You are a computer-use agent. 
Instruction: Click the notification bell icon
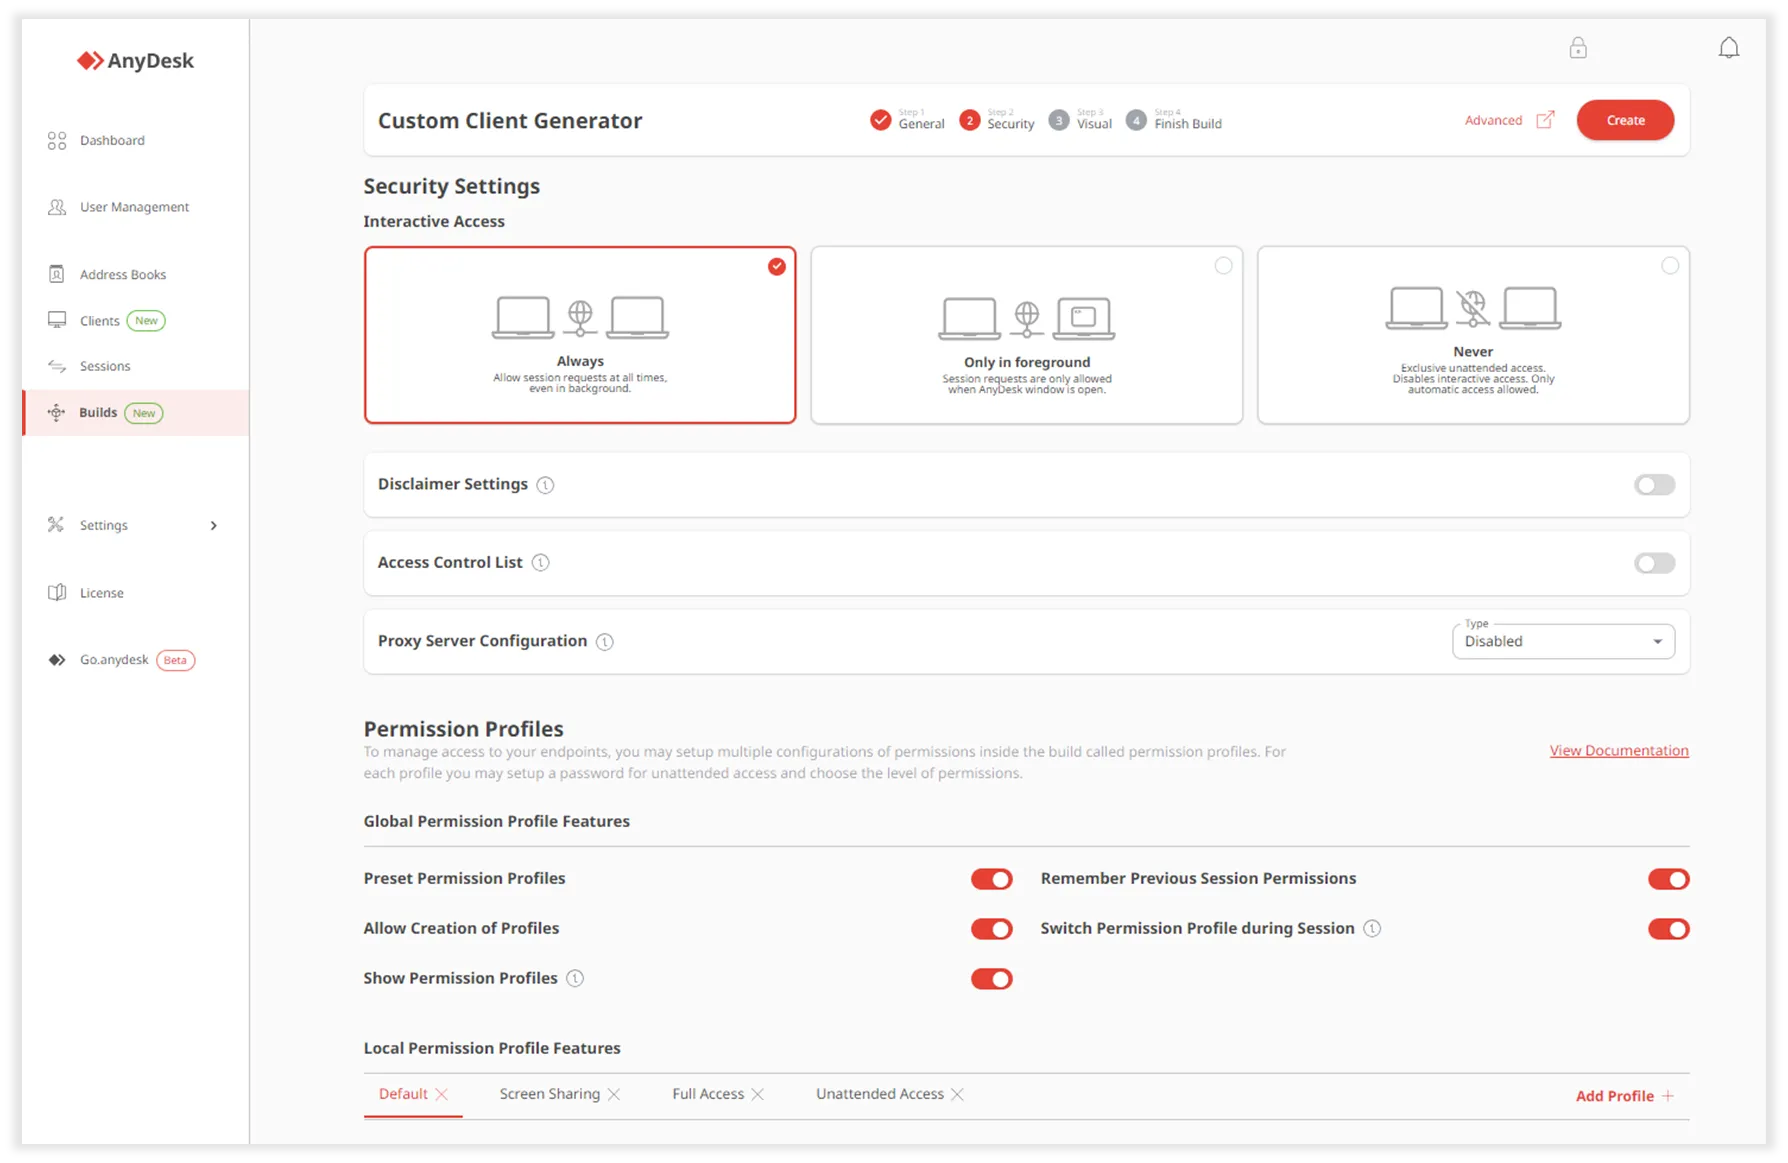pyautogui.click(x=1728, y=48)
